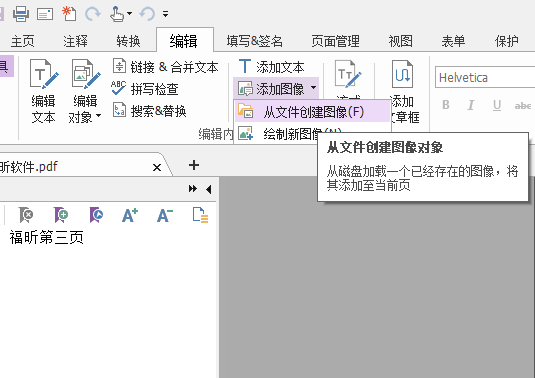This screenshot has height=378, width=535.
Task: Open the 页面管理 ribbon tab
Action: pyautogui.click(x=335, y=41)
